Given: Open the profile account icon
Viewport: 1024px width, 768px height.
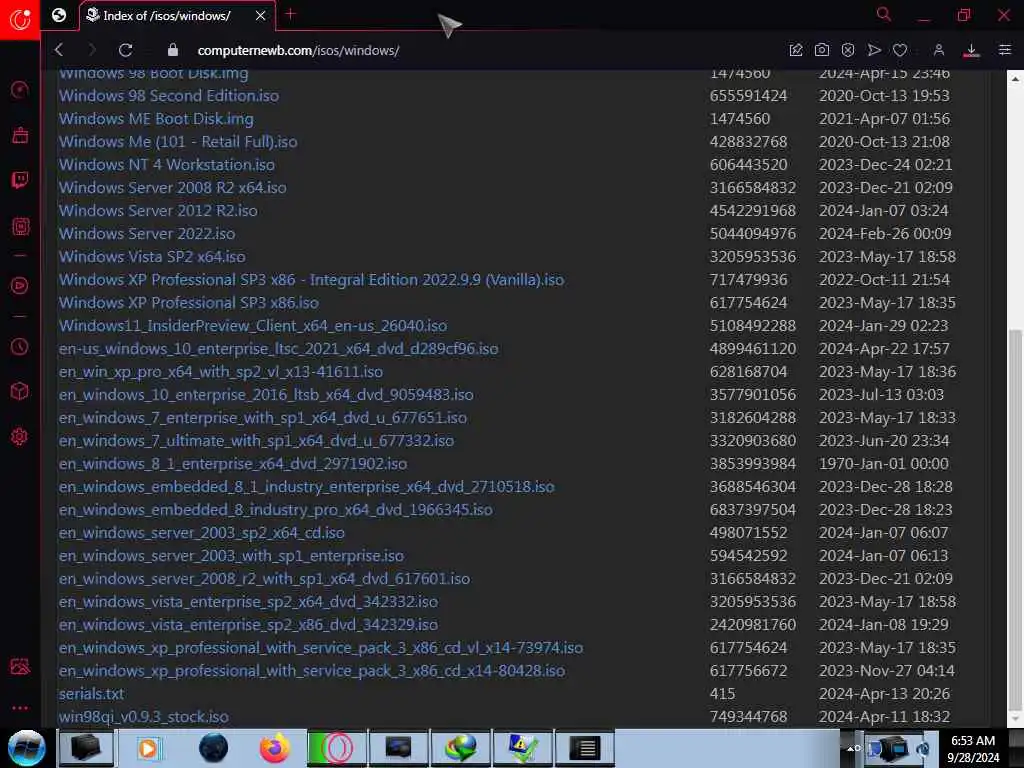Looking at the screenshot, I should coord(938,50).
